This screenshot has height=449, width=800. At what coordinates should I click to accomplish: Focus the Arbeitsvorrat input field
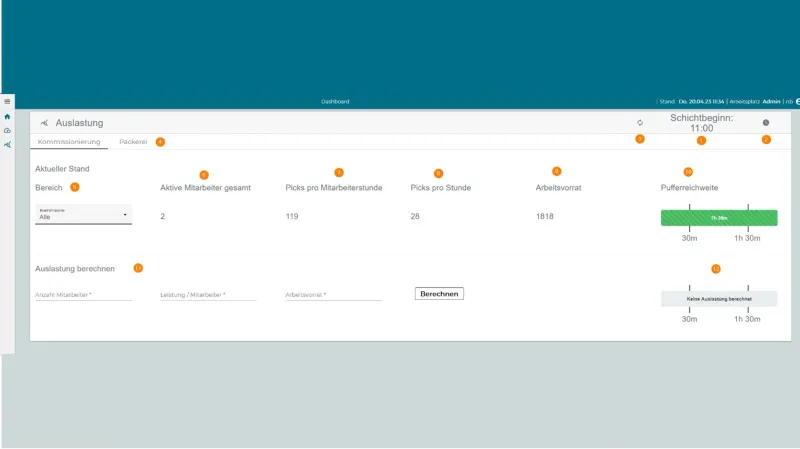(x=333, y=294)
